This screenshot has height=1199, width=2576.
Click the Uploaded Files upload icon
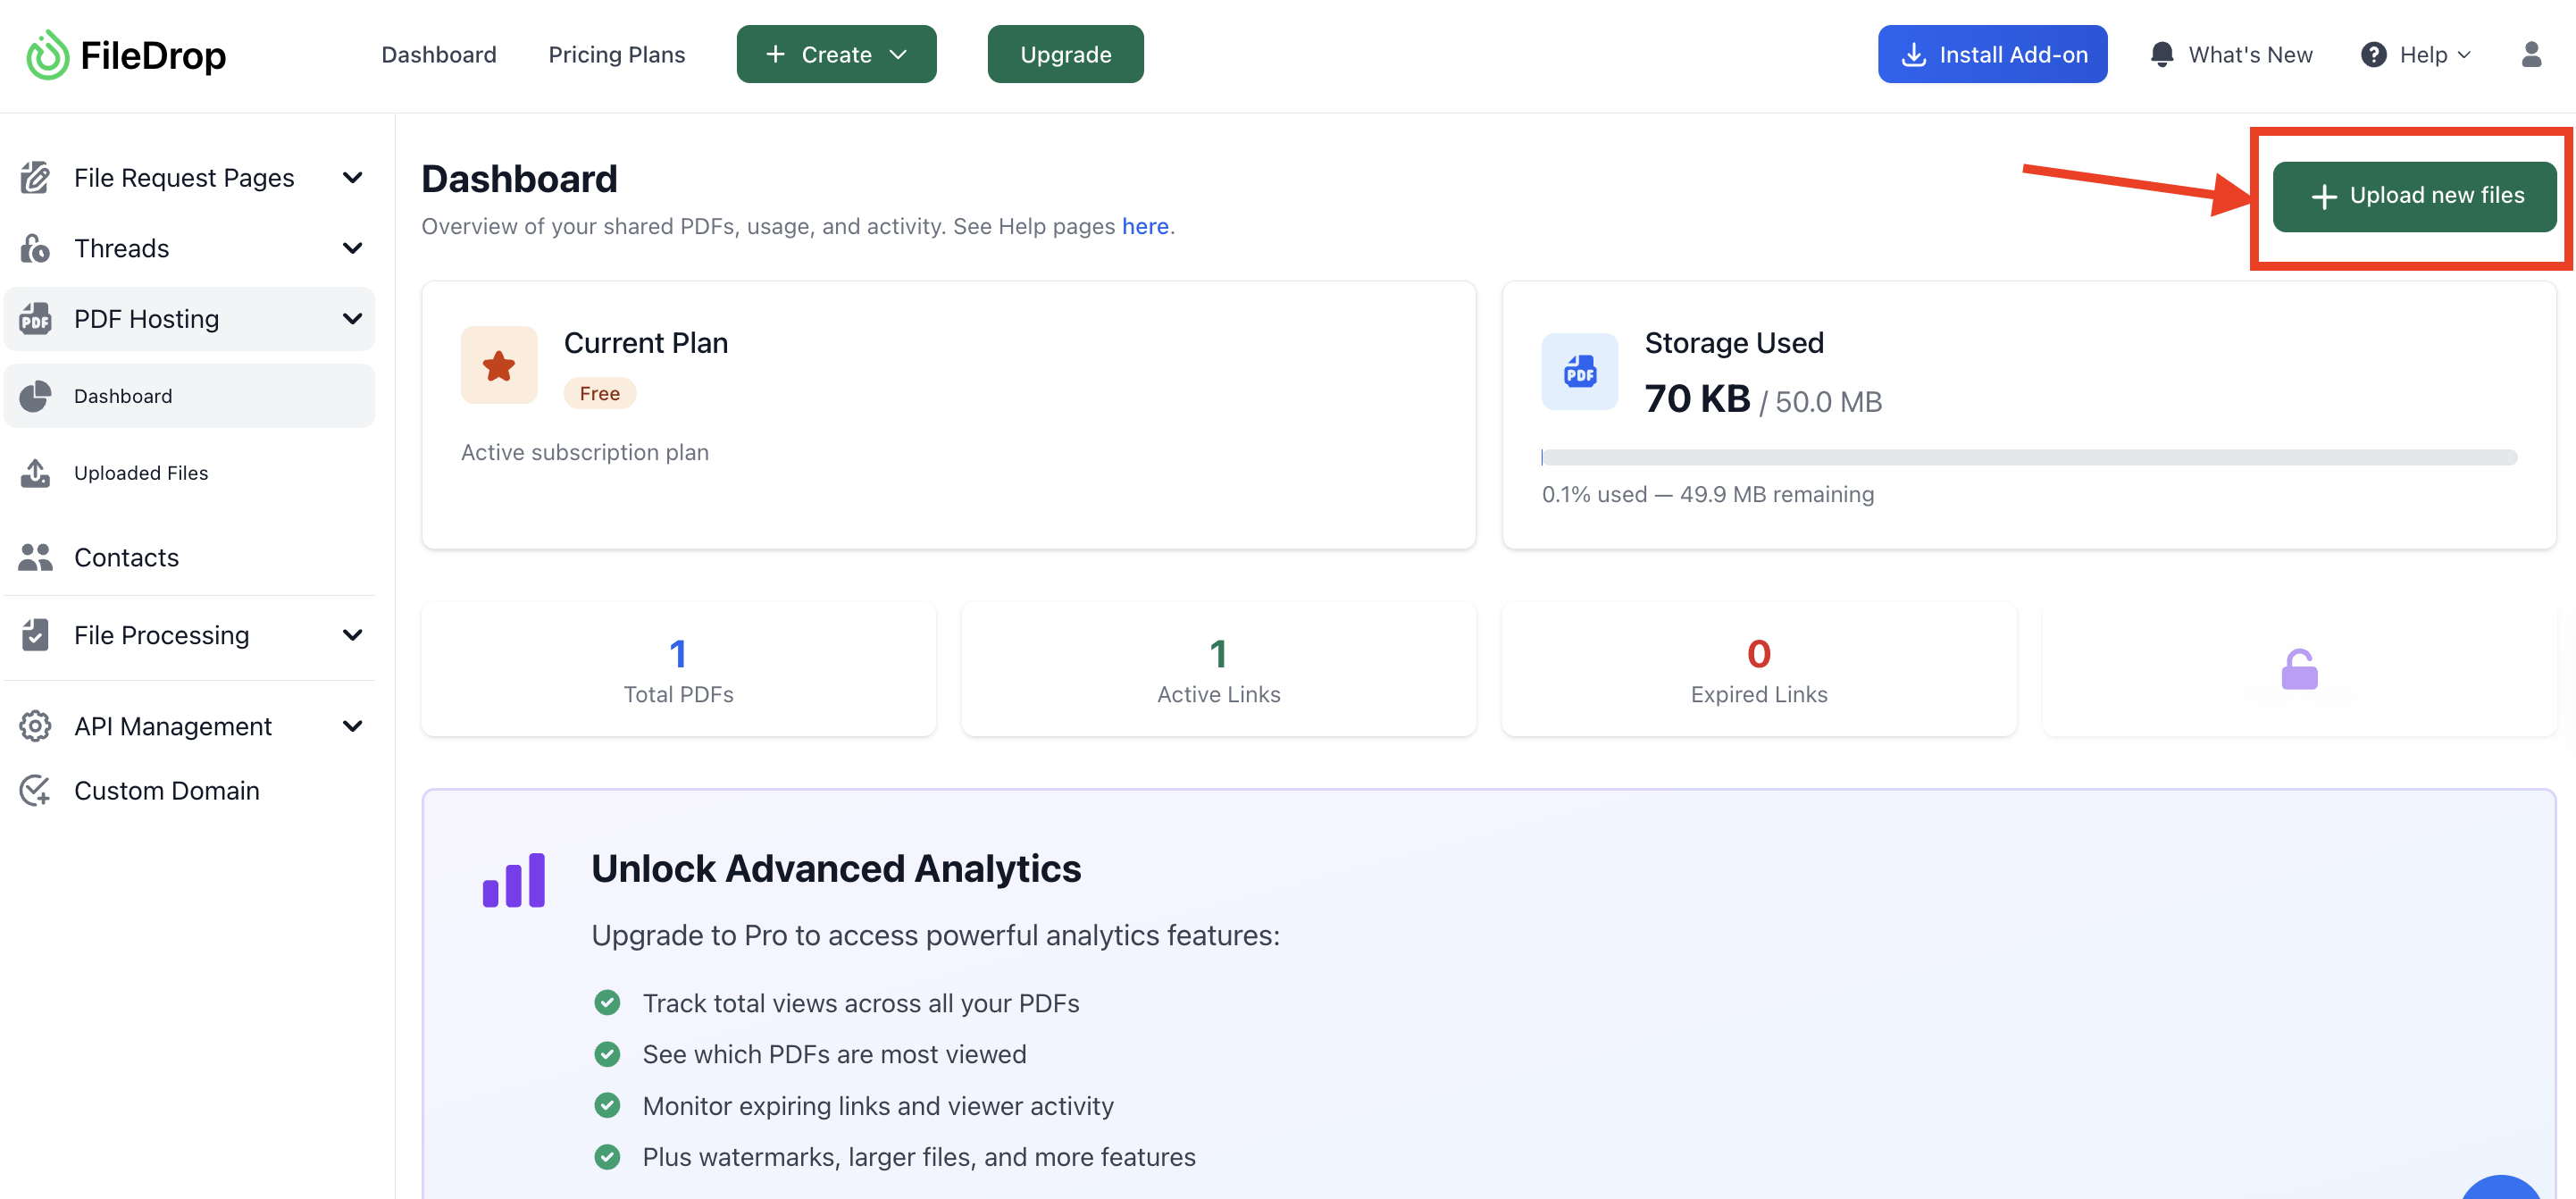click(35, 473)
